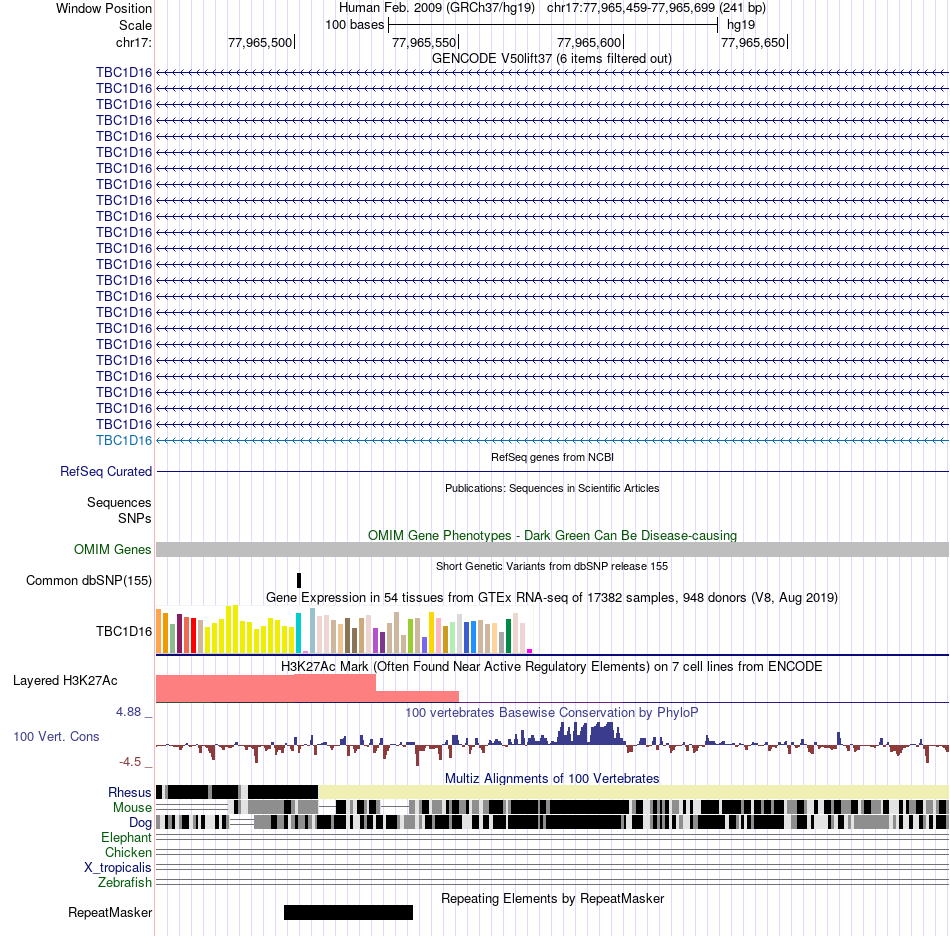Click the 4.88 upper axis value

point(128,712)
